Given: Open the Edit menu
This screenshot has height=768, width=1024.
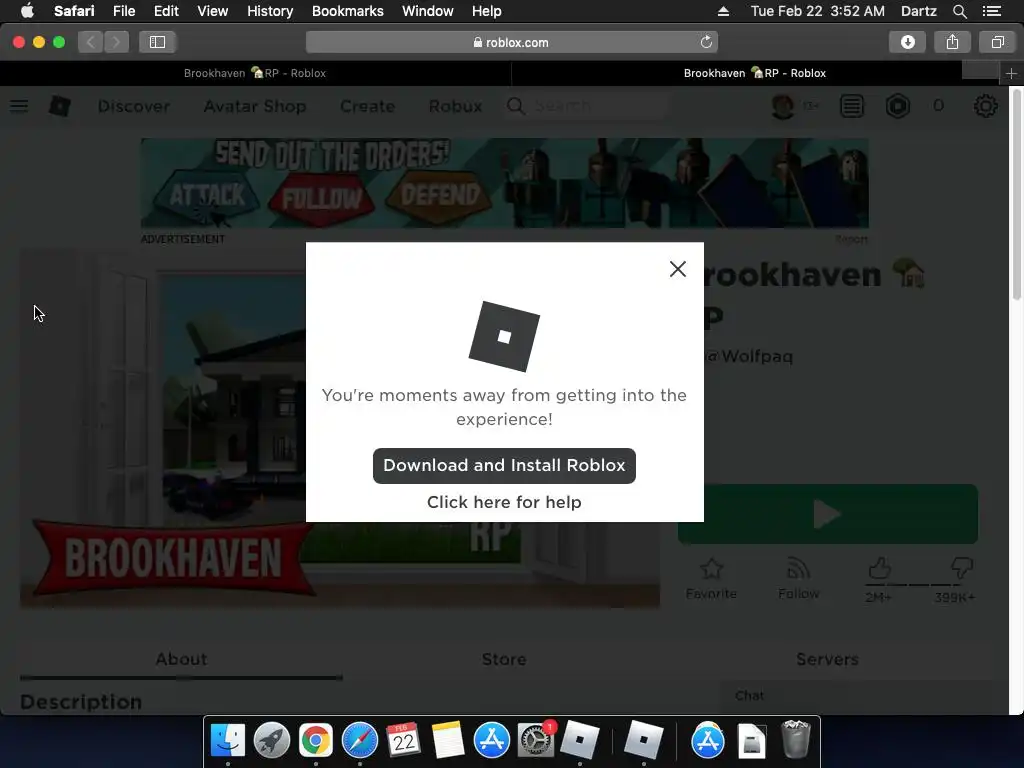Looking at the screenshot, I should click(166, 11).
